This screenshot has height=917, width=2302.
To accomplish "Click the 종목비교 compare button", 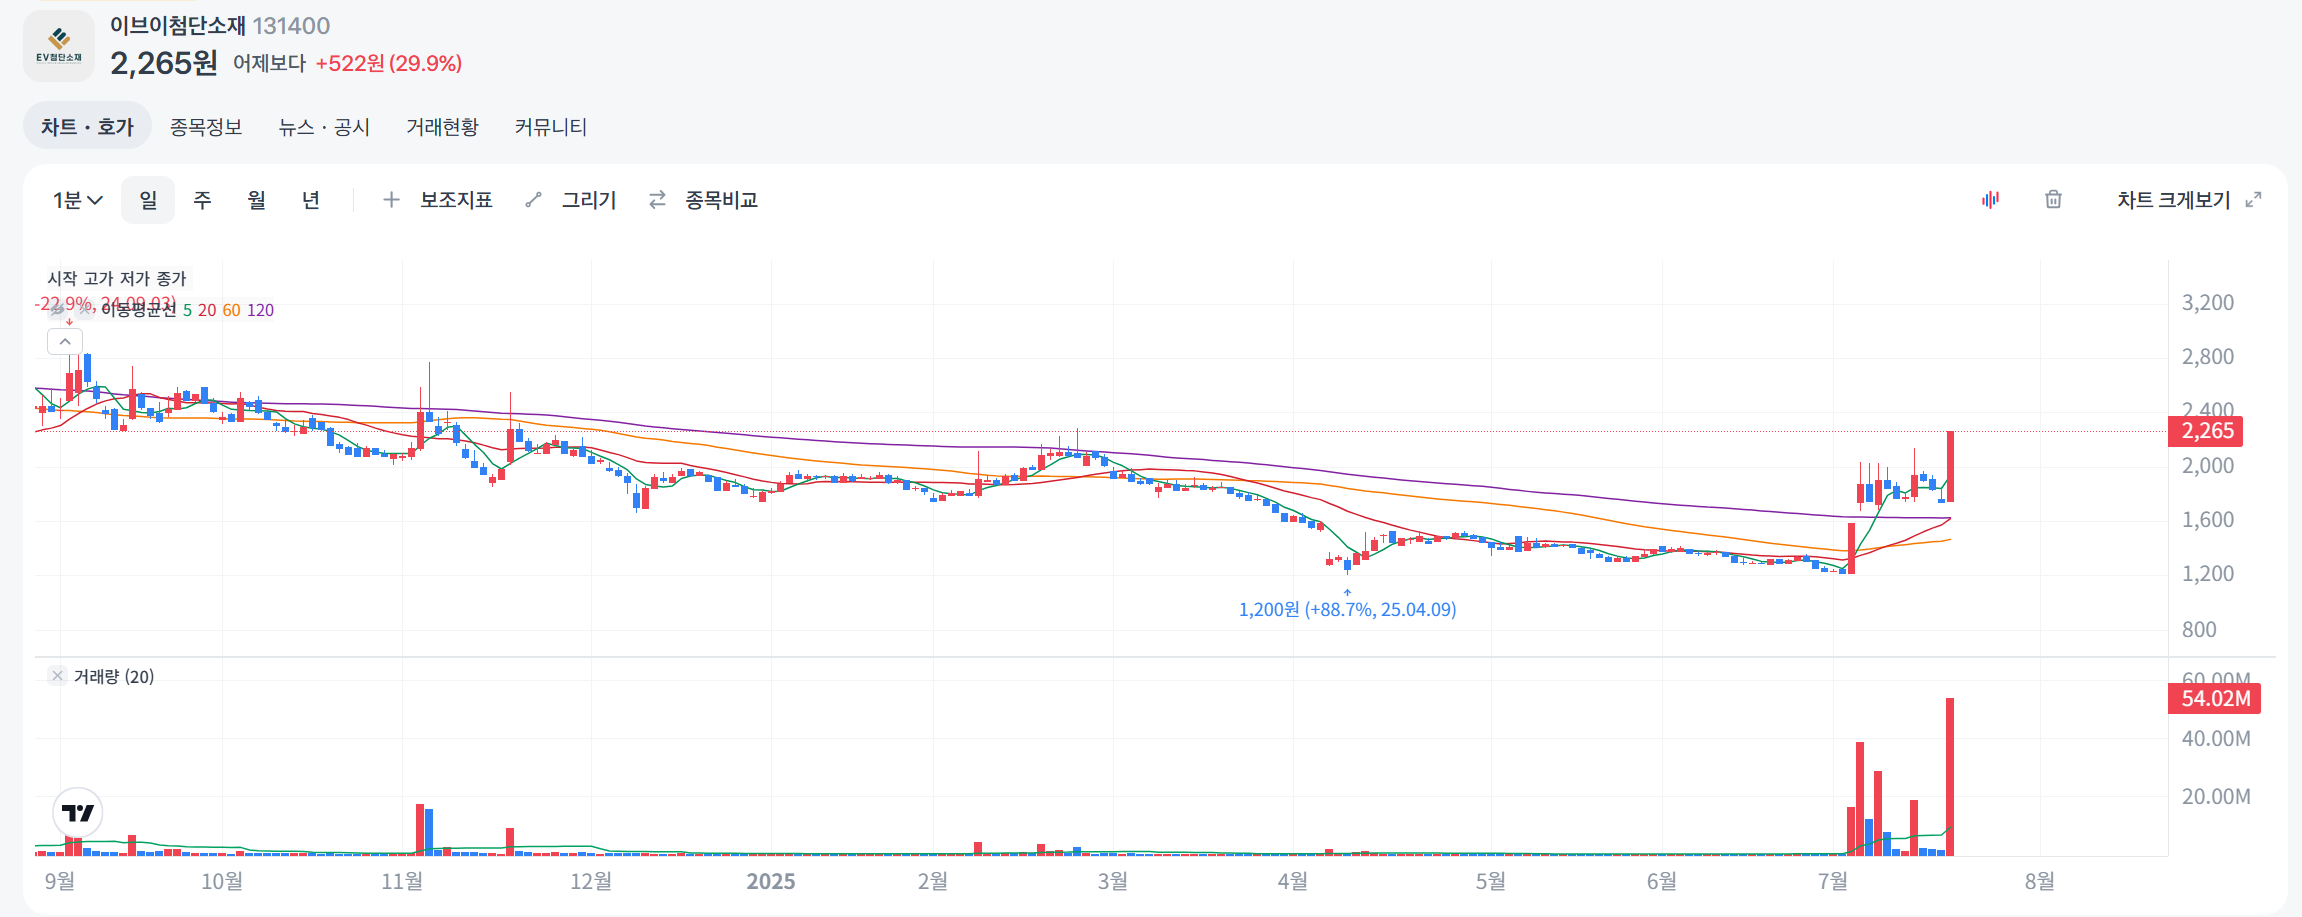I will click(x=721, y=200).
